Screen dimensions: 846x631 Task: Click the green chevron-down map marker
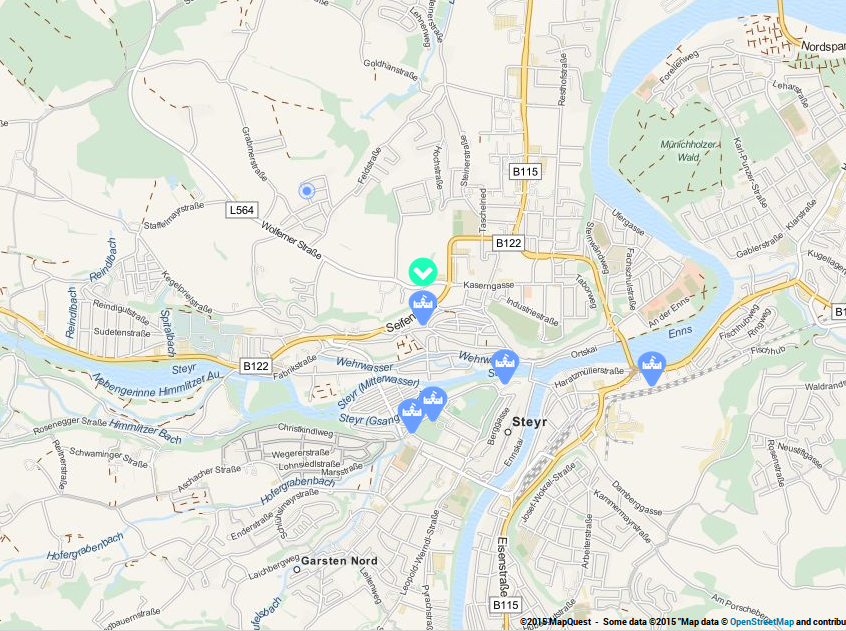point(423,272)
